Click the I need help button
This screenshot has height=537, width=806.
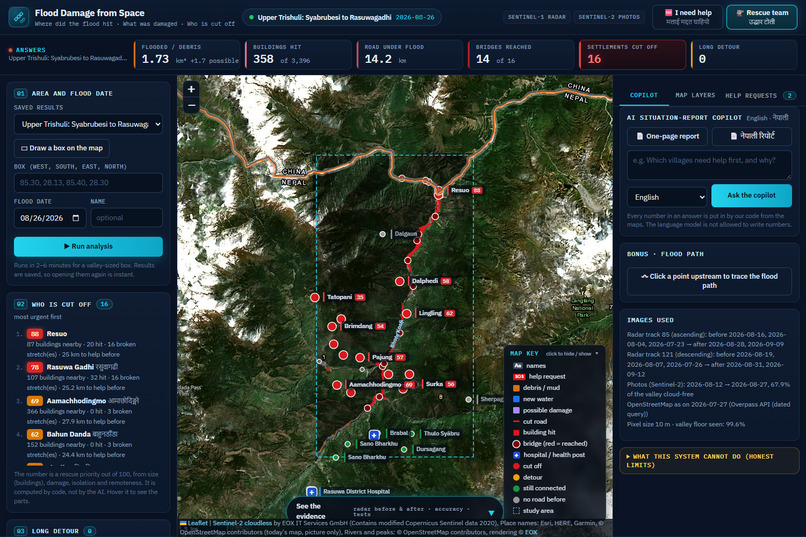(688, 17)
